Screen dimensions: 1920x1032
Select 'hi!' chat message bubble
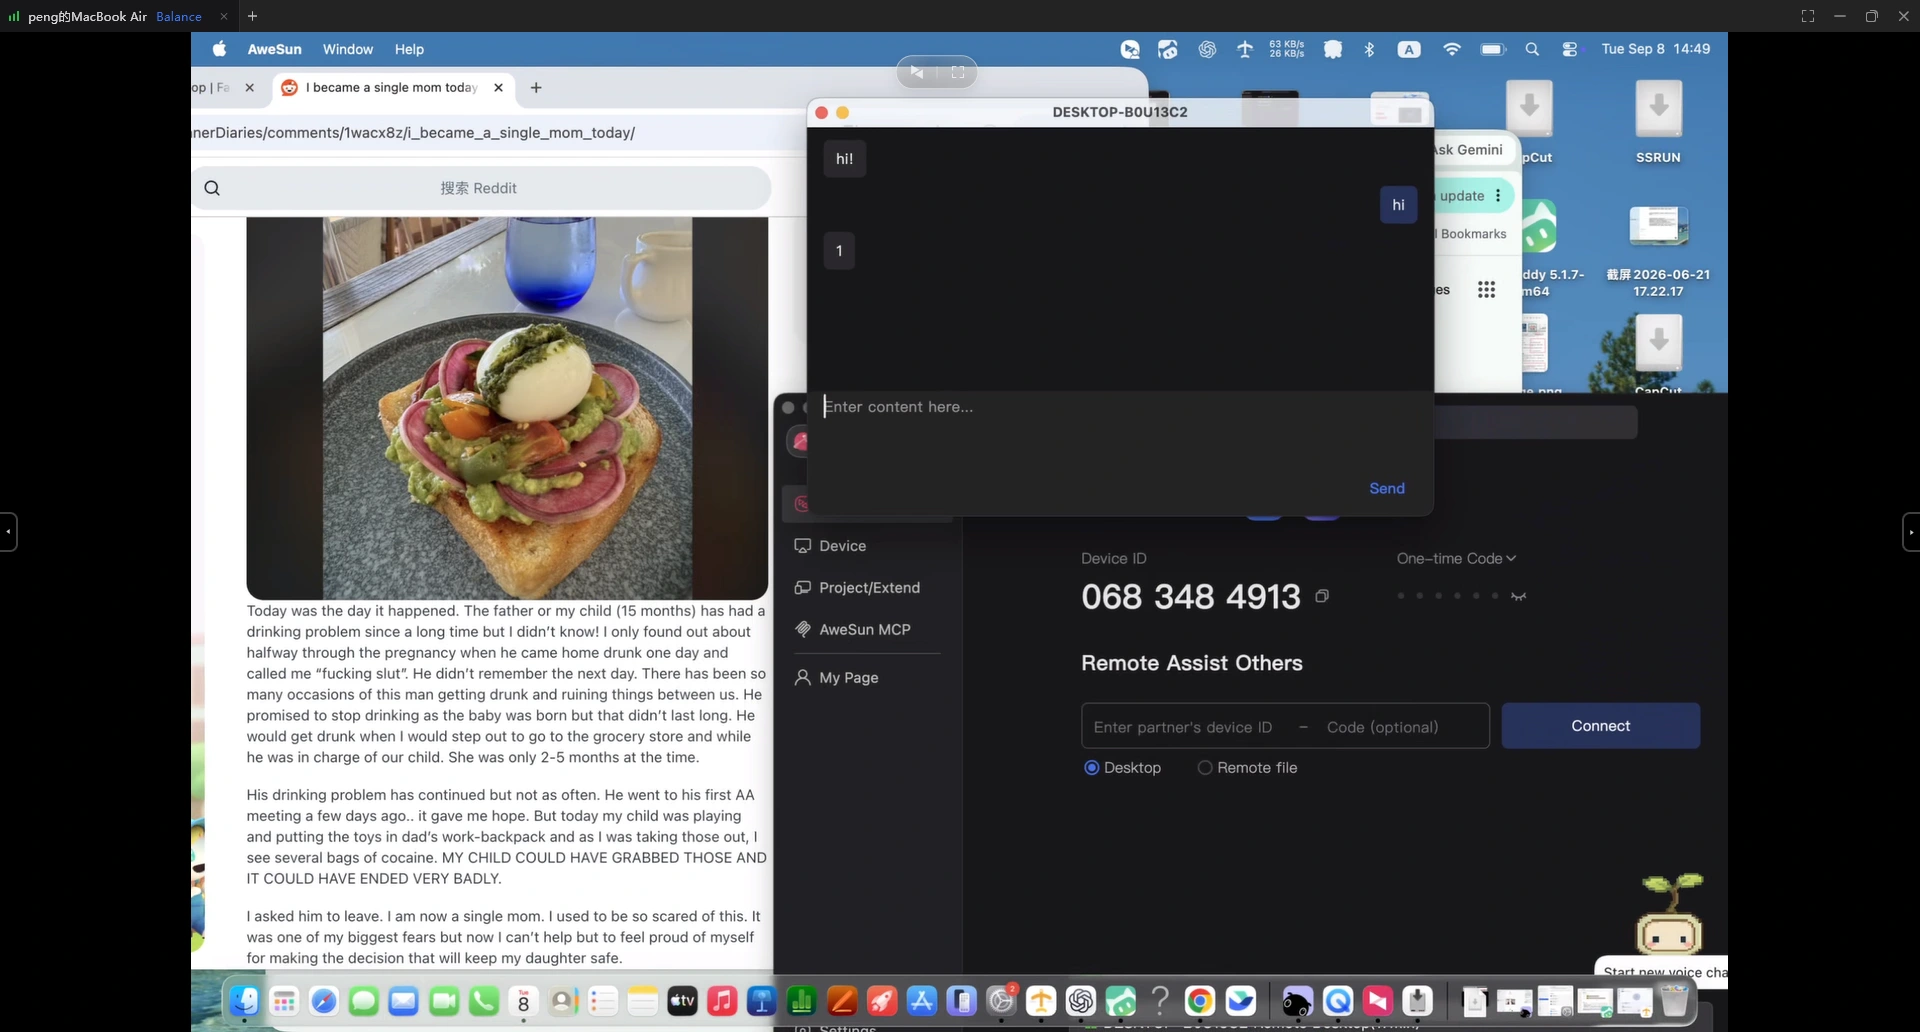[x=845, y=159]
